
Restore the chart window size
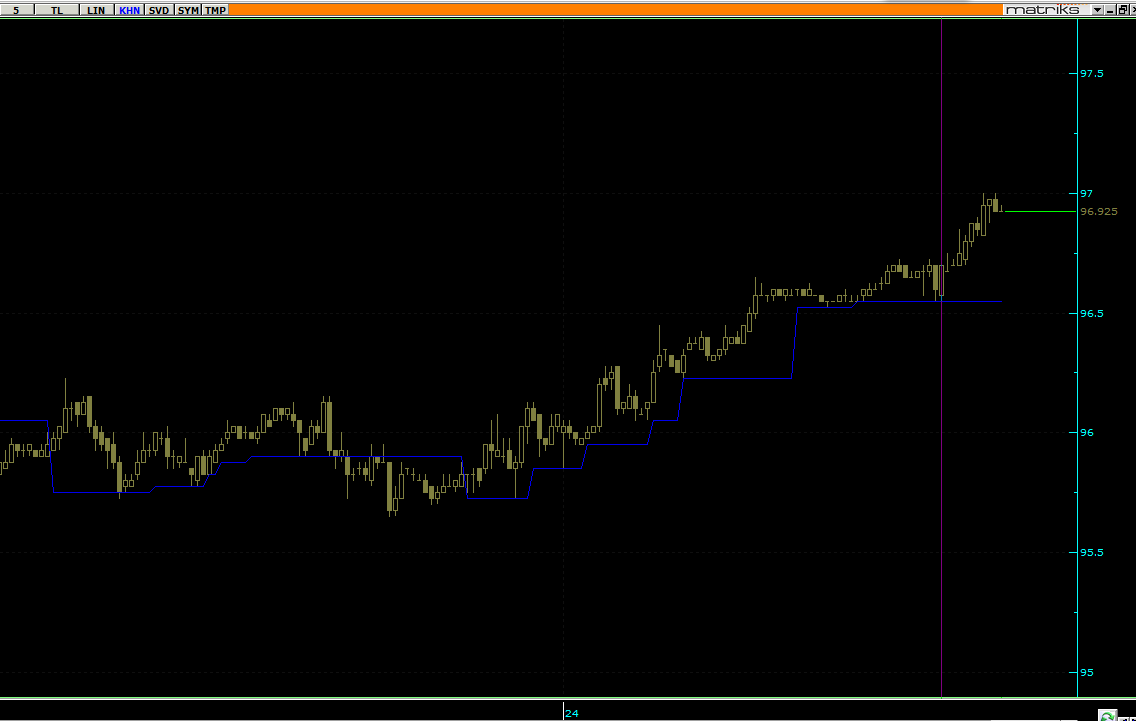click(1122, 10)
